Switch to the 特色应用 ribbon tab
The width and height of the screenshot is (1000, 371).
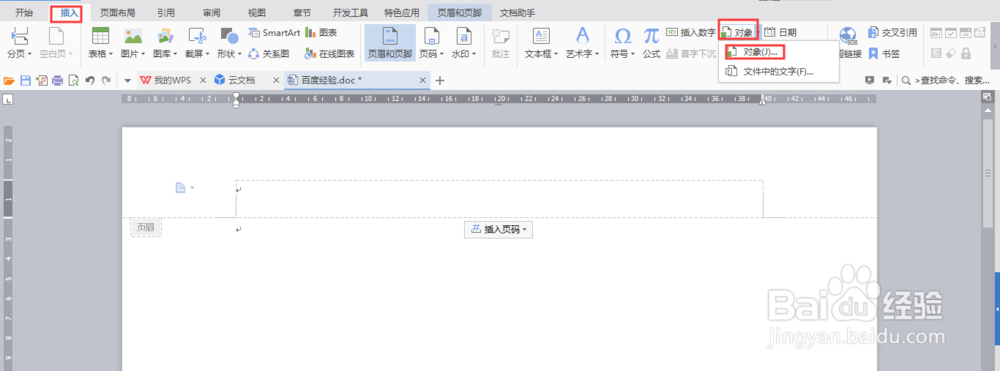point(401,12)
